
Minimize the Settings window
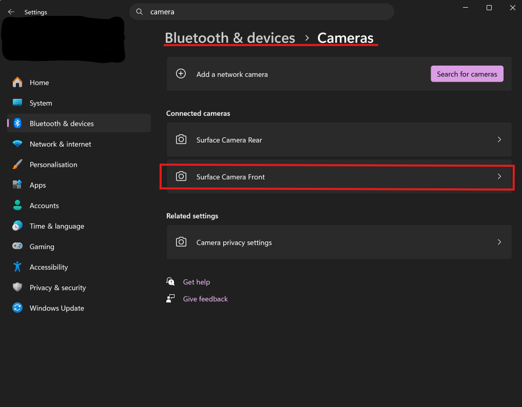pyautogui.click(x=466, y=8)
